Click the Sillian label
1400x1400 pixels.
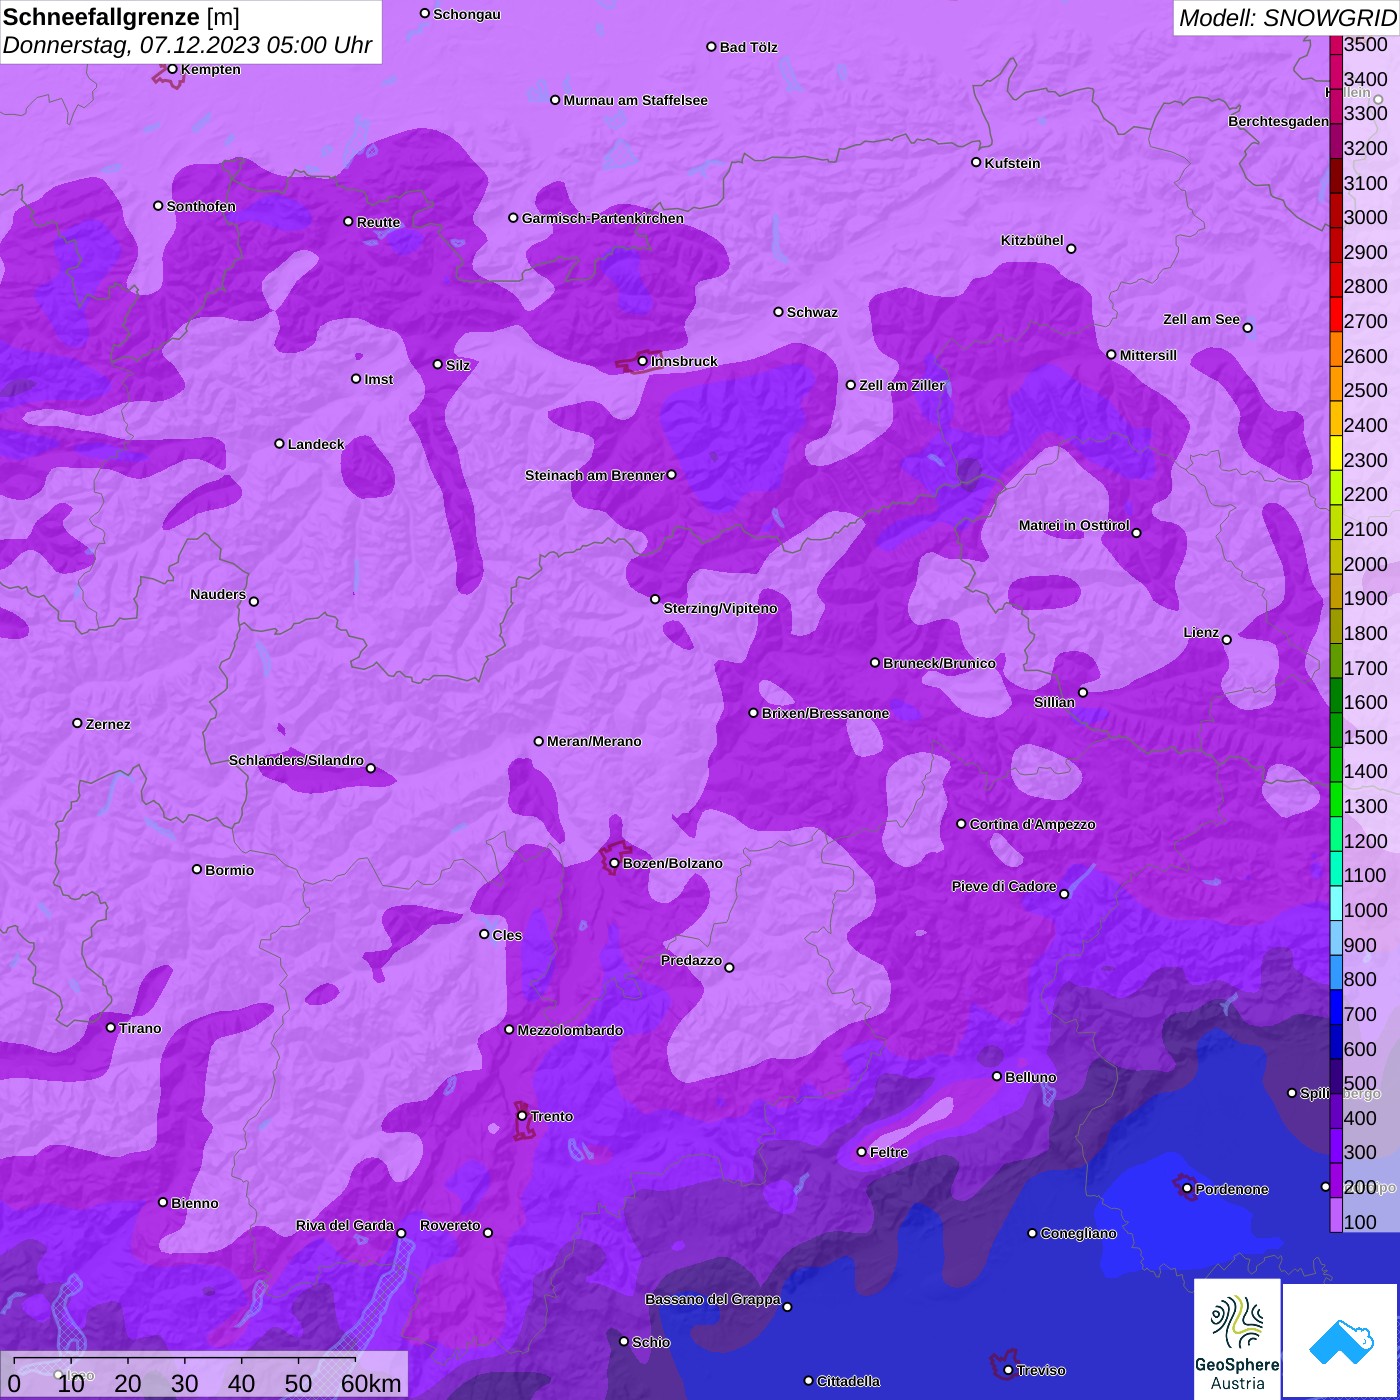tap(1054, 702)
